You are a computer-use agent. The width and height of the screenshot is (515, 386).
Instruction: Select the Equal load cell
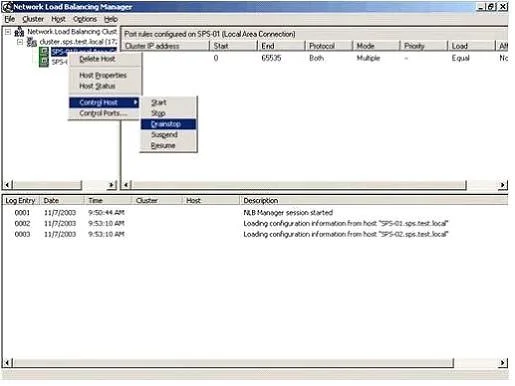pos(460,58)
